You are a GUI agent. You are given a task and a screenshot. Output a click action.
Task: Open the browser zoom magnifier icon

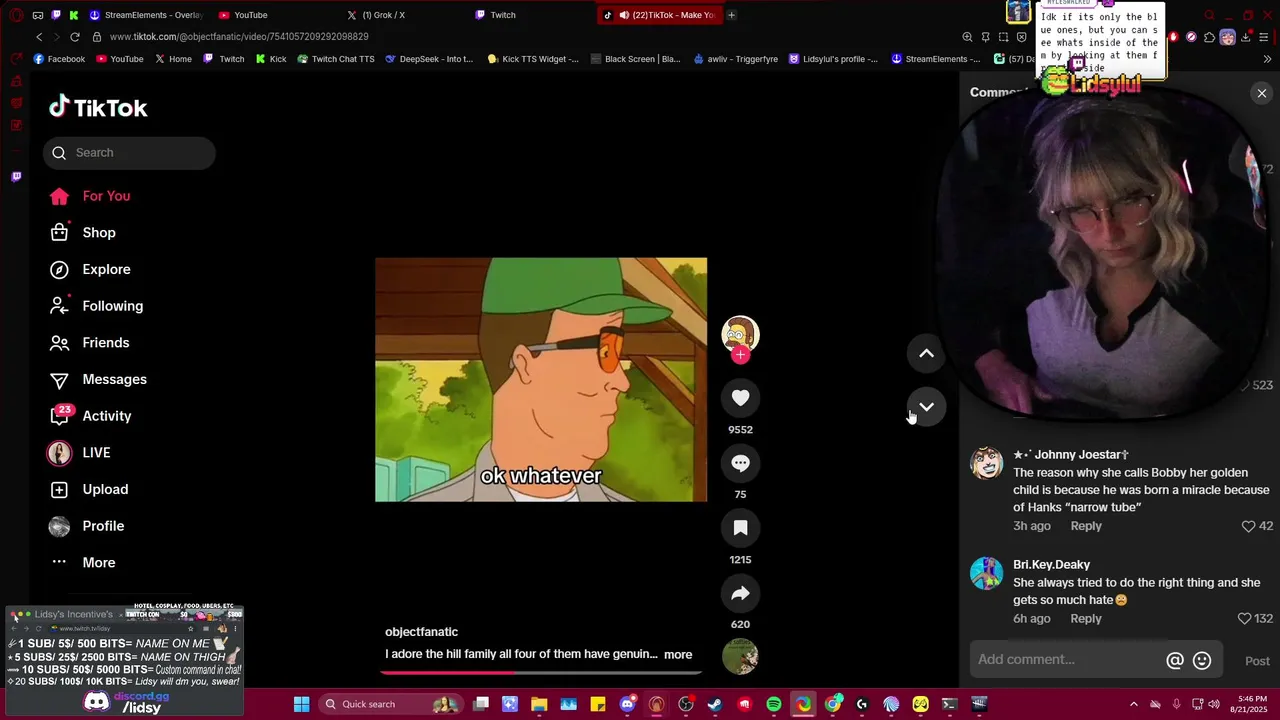point(967,37)
